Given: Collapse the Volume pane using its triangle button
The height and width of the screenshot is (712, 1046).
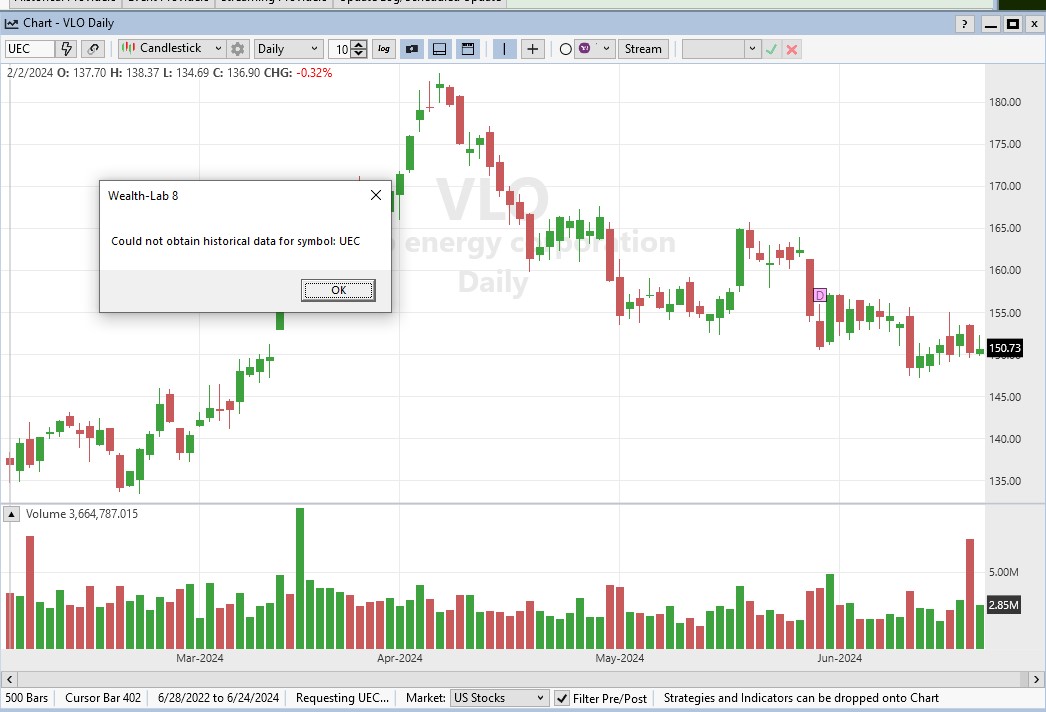Looking at the screenshot, I should (11, 514).
